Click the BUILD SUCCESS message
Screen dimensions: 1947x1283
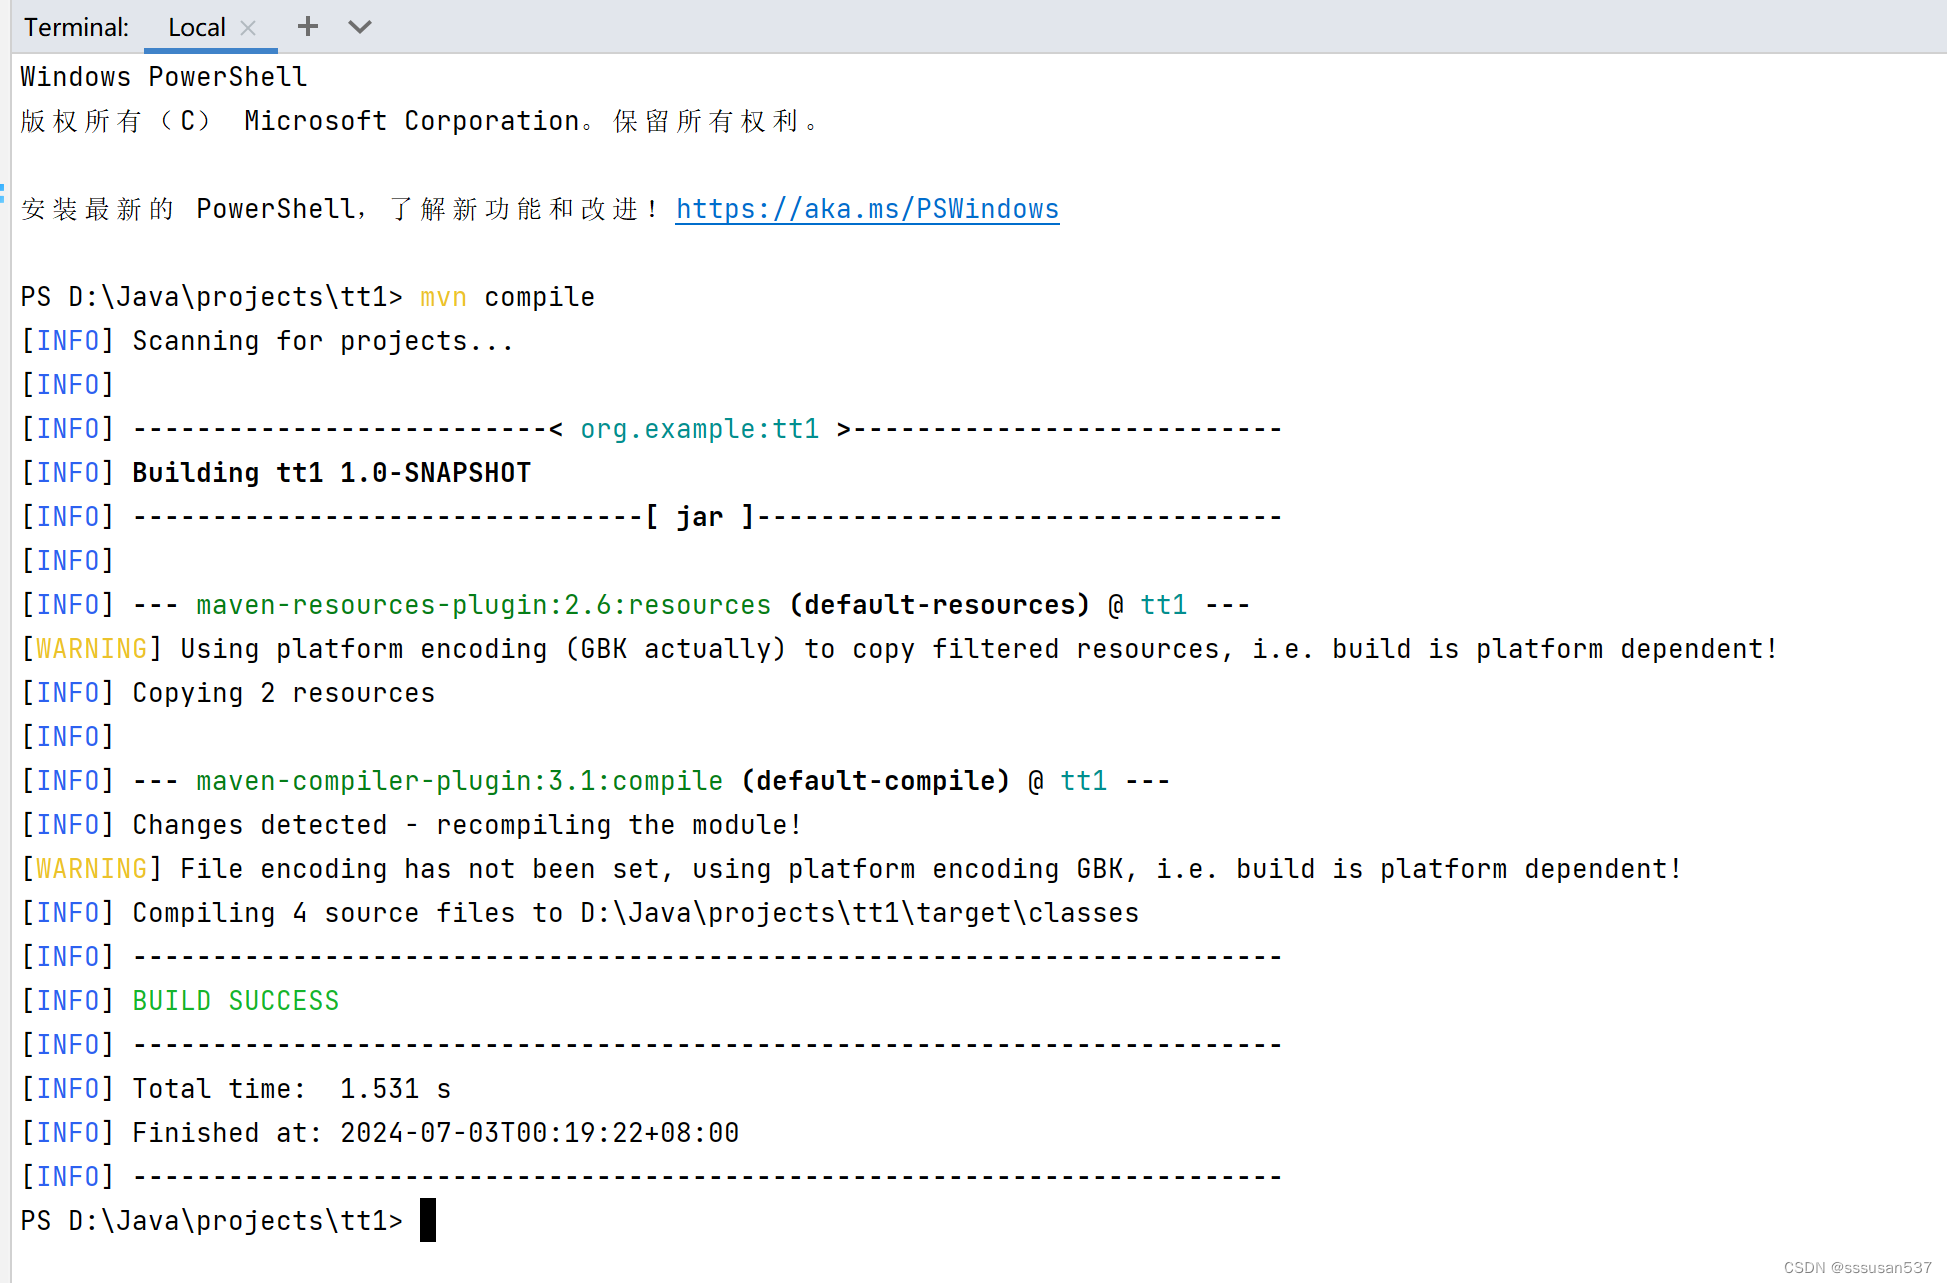[235, 1000]
